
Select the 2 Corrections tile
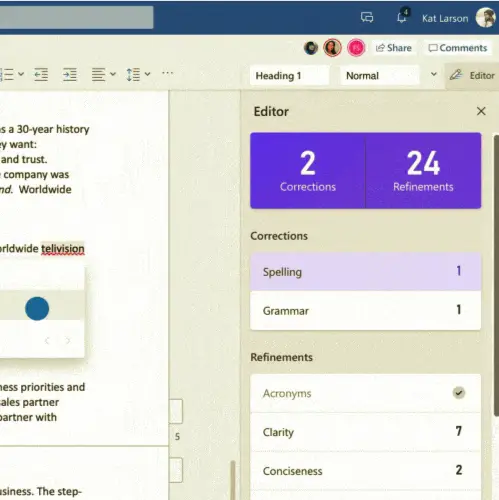308,171
